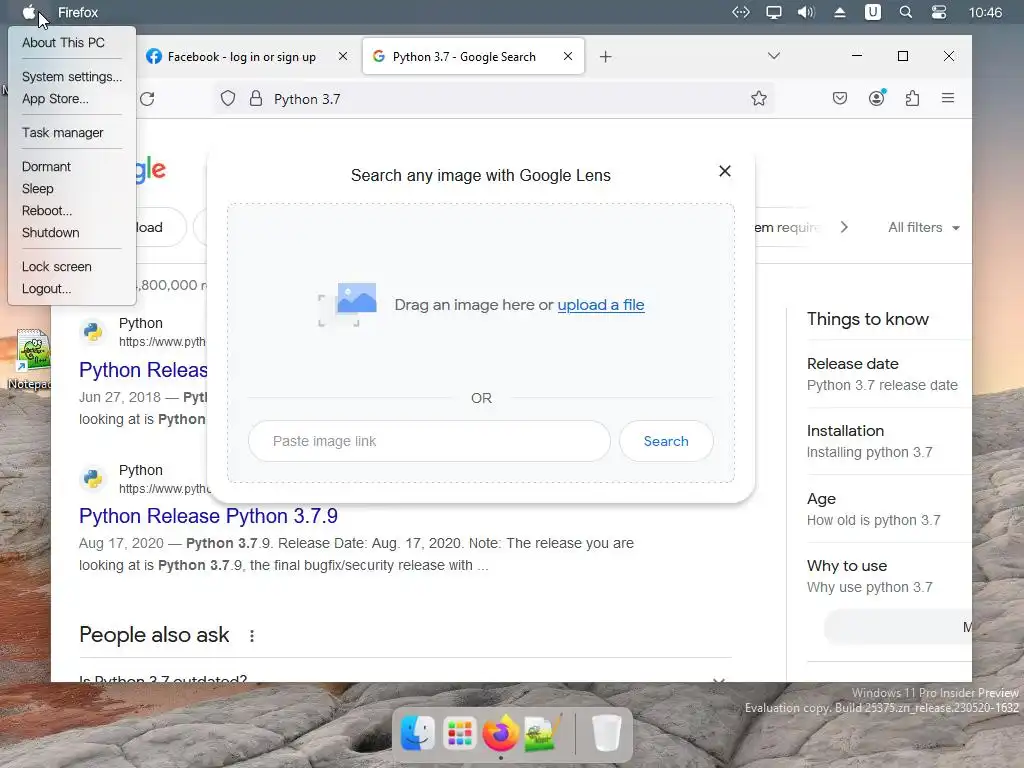Choose Lock screen menu entry
Image resolution: width=1024 pixels, height=768 pixels.
click(57, 266)
